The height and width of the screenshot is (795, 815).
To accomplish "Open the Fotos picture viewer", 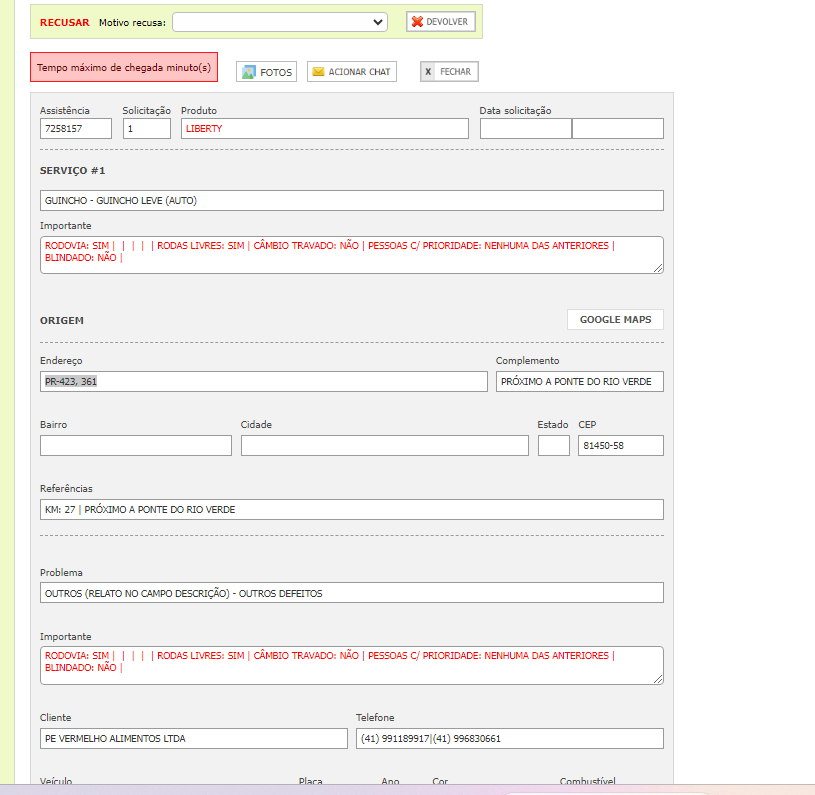I will tap(266, 72).
